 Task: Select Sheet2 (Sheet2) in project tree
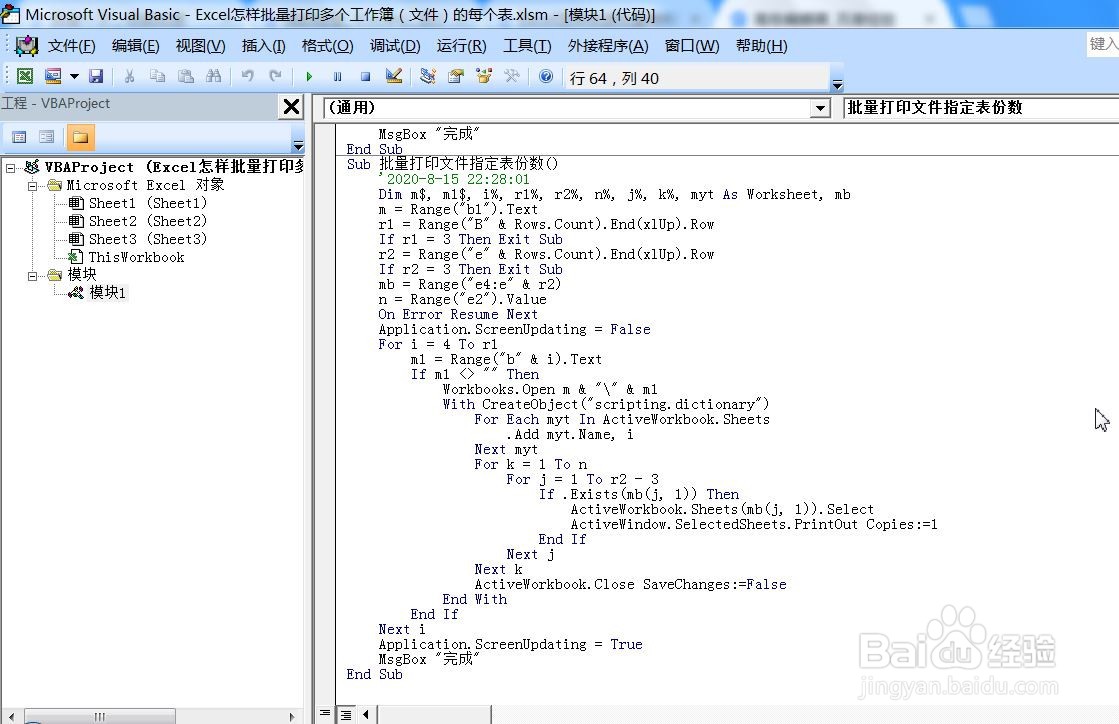[148, 221]
